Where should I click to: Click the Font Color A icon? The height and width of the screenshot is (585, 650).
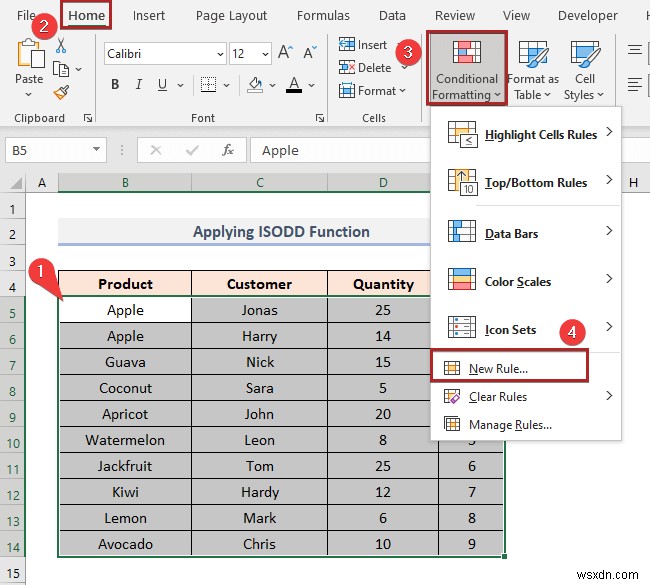(294, 85)
